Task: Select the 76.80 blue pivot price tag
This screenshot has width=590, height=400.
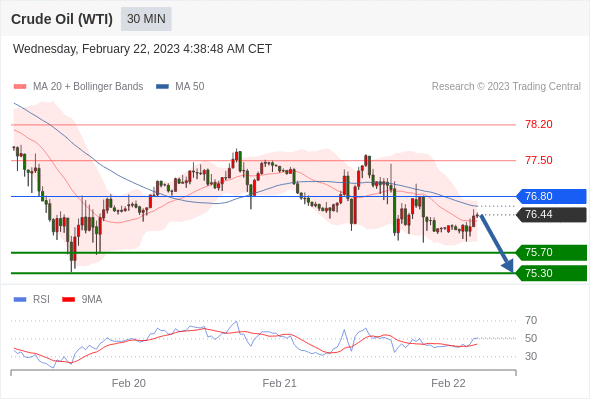Action: point(551,196)
